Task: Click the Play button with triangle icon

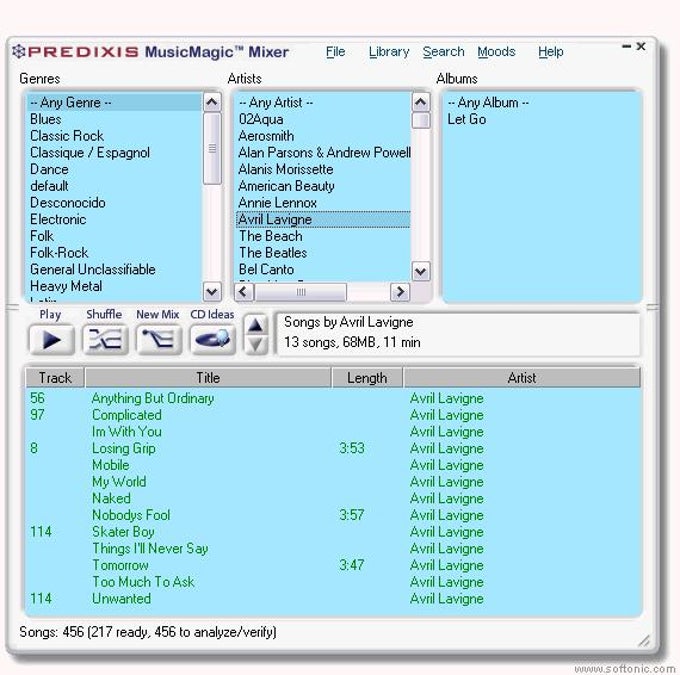Action: point(52,340)
